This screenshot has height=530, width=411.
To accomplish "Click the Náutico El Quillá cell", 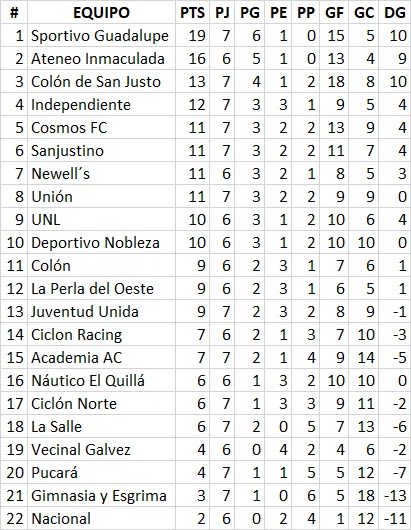I will 101,380.
